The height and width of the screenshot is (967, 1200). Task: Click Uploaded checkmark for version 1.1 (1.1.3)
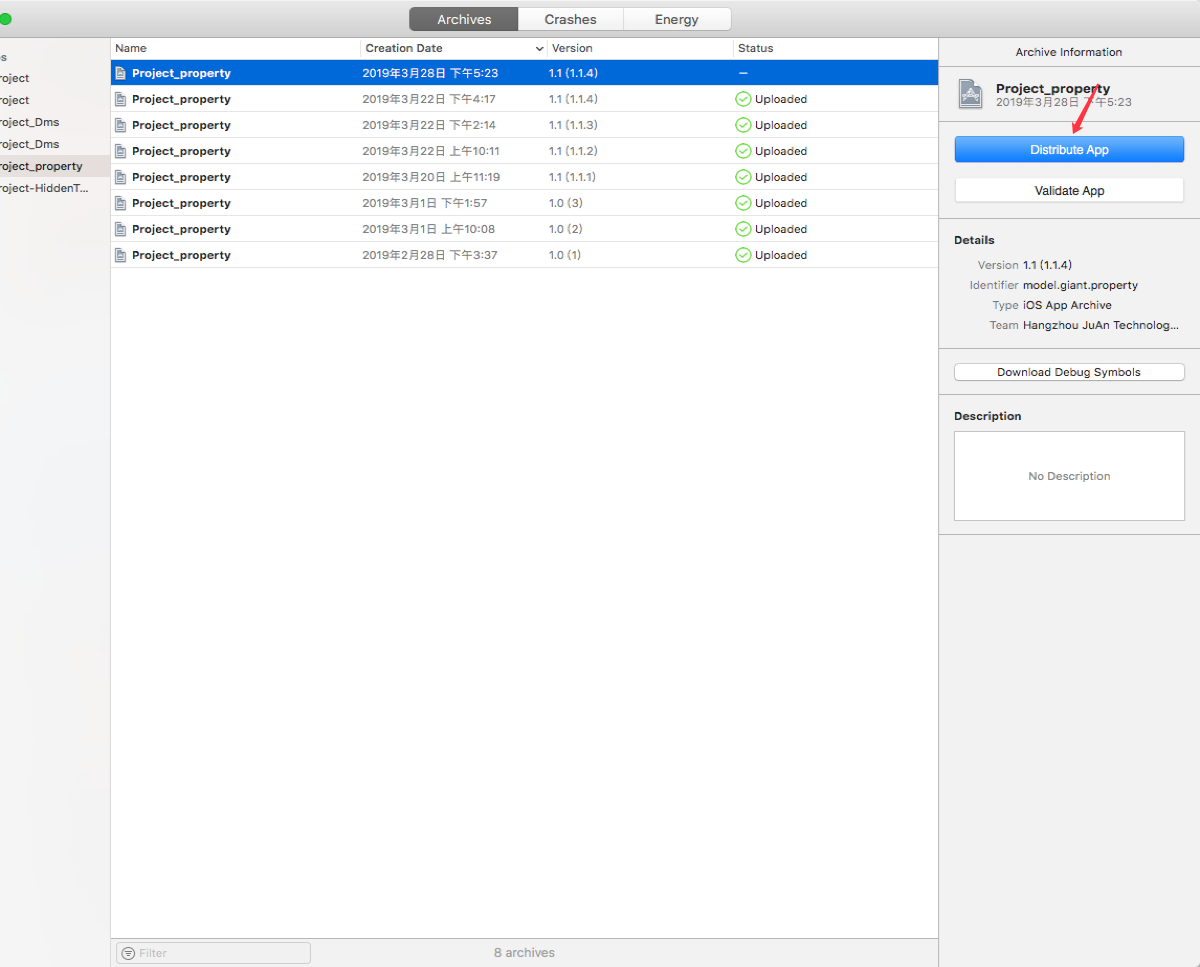point(743,125)
